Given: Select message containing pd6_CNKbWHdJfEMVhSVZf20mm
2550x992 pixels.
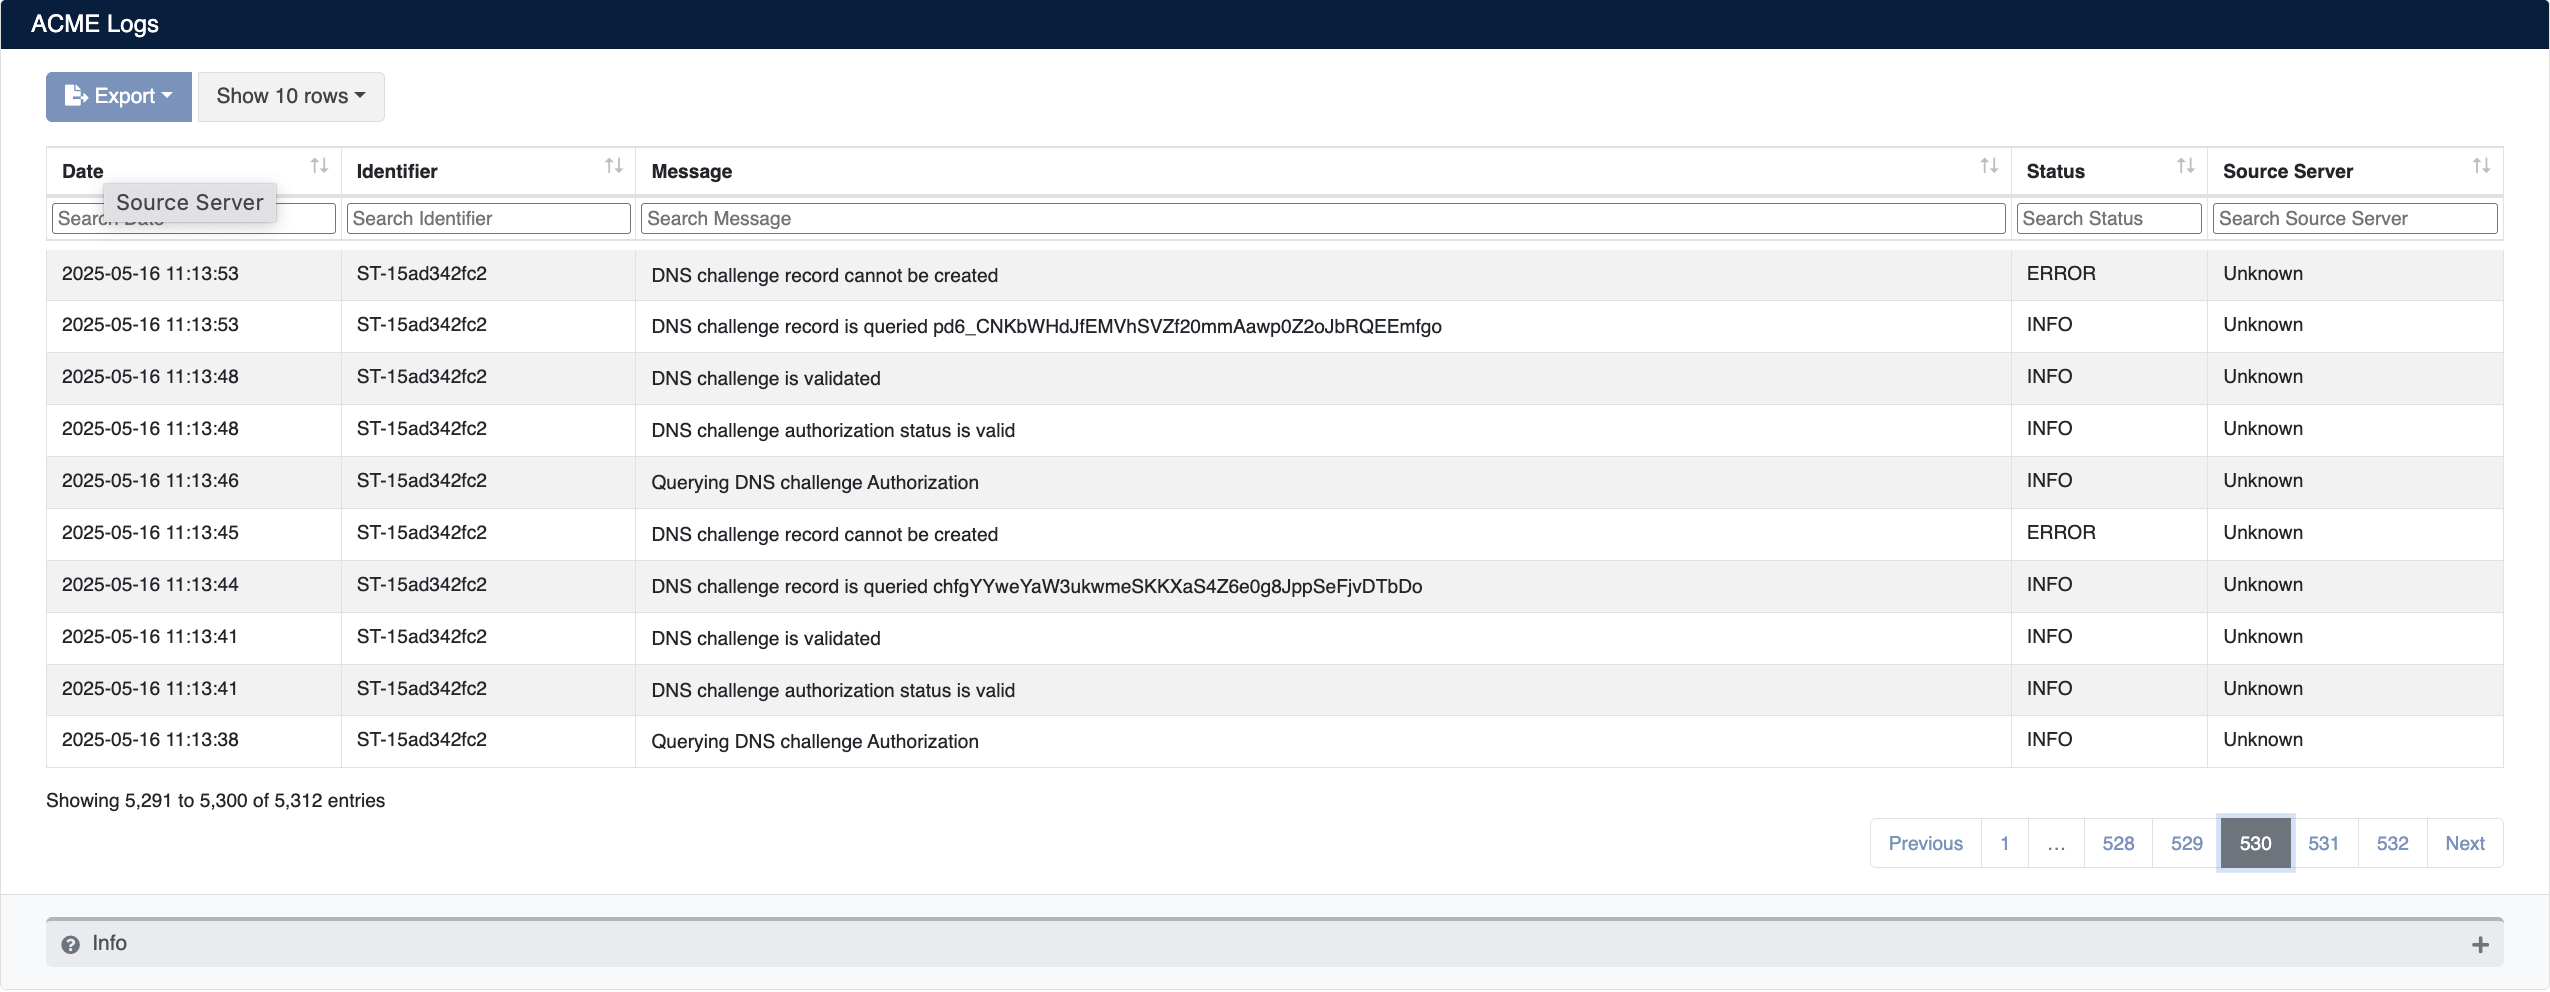Looking at the screenshot, I should click(x=1046, y=326).
